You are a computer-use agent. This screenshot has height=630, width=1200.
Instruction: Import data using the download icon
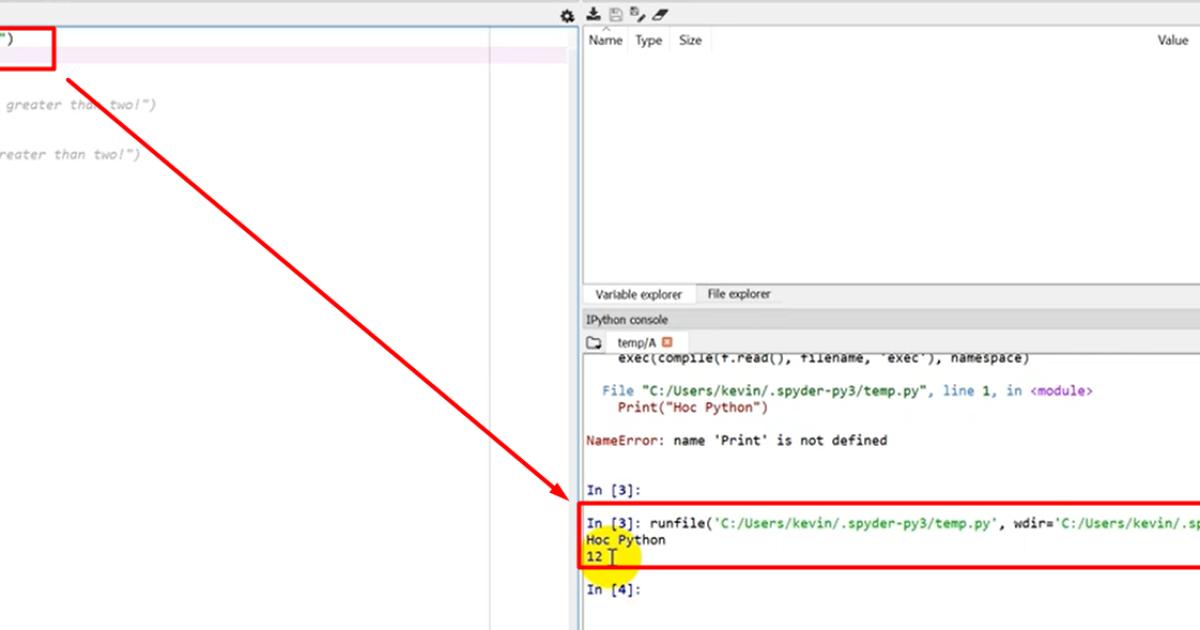[592, 15]
